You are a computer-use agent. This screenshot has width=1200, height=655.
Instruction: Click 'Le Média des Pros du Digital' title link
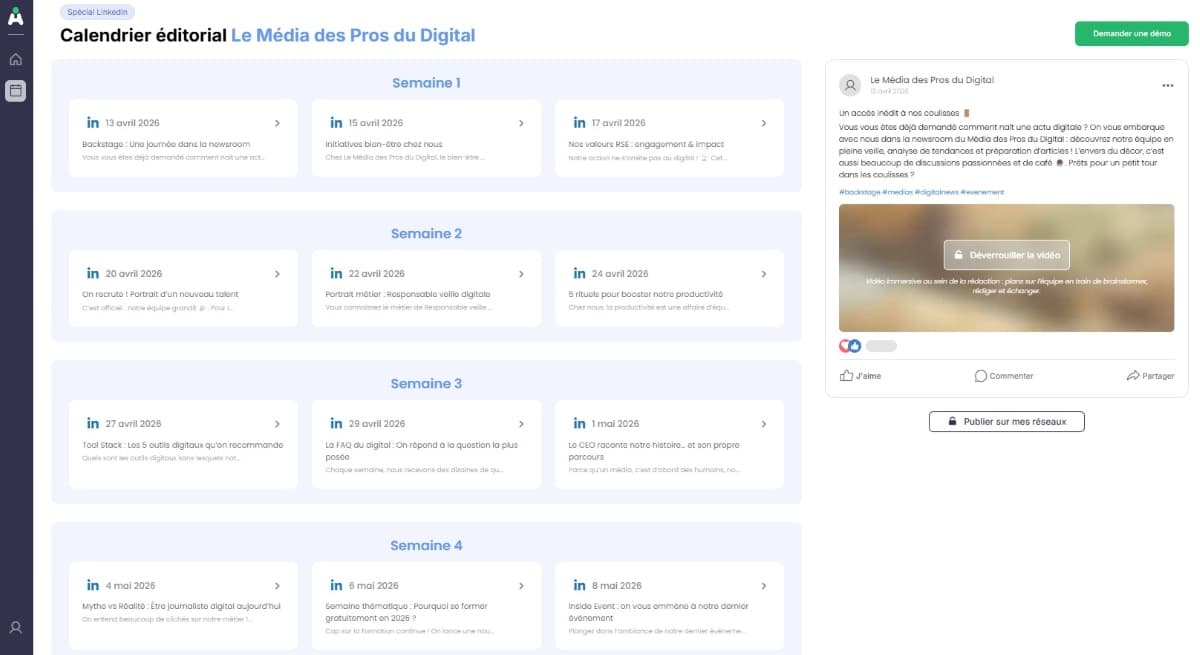point(353,36)
